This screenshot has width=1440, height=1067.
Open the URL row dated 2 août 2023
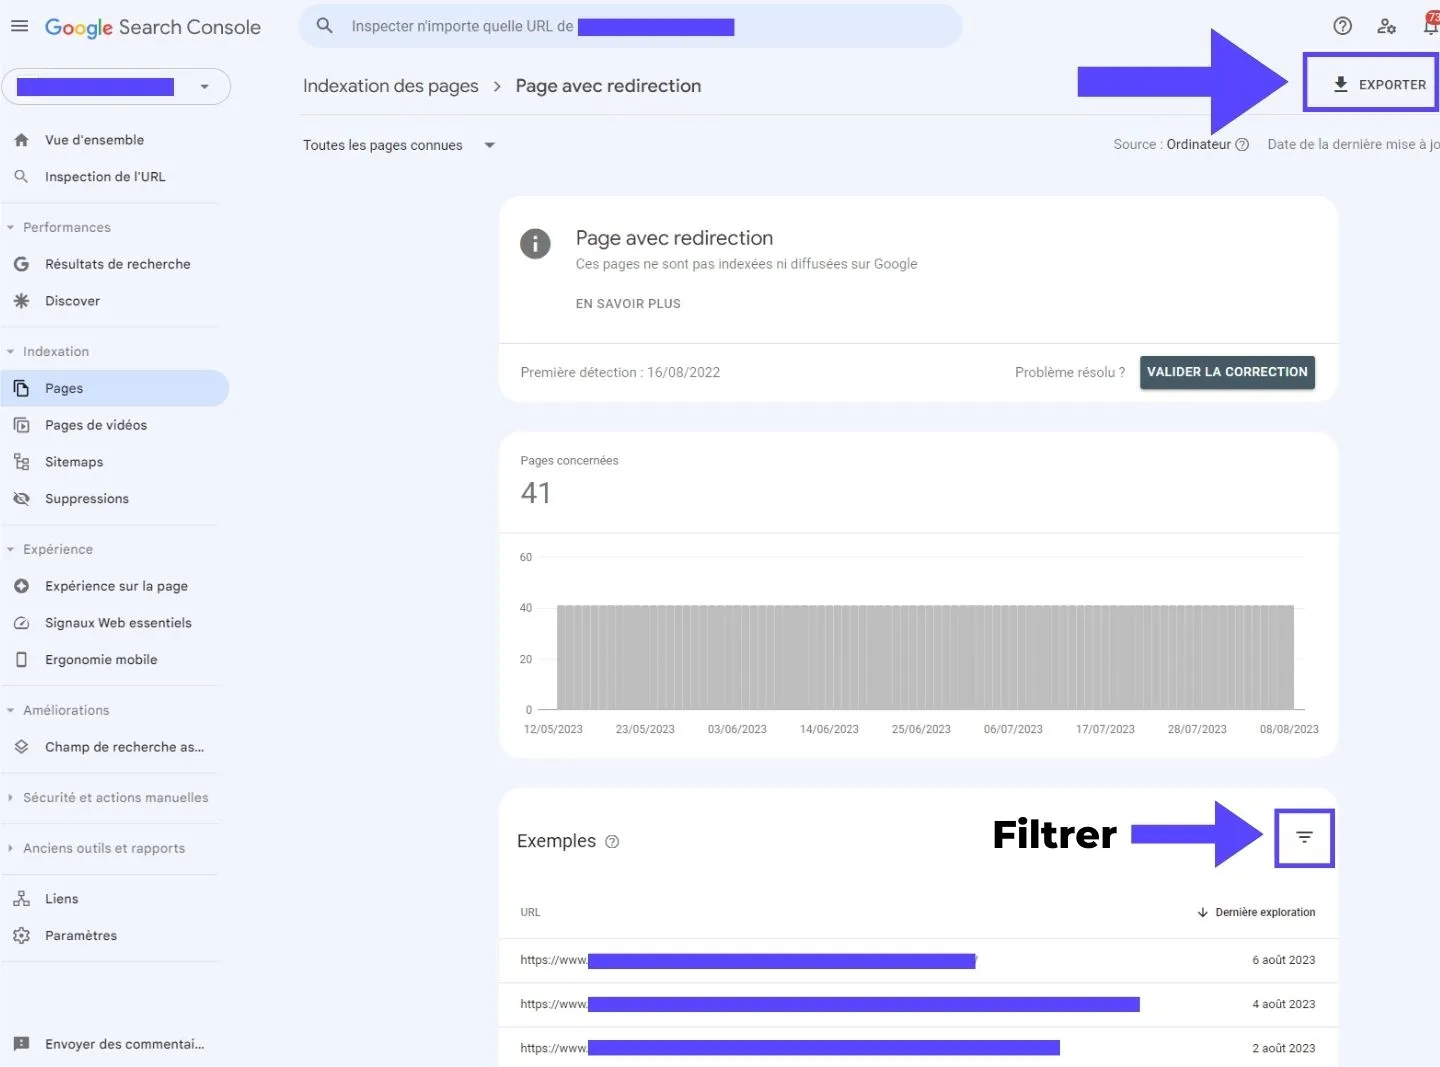click(918, 1047)
